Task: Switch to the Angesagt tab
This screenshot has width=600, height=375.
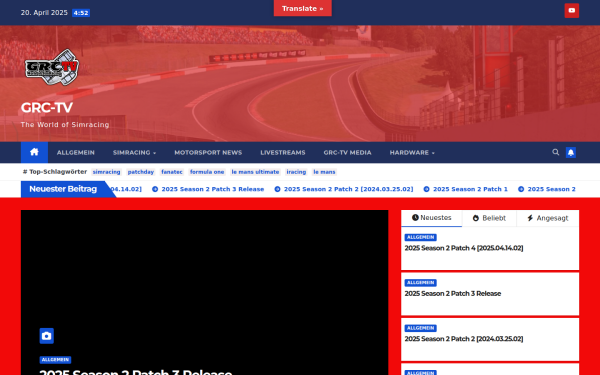Action: coord(548,218)
